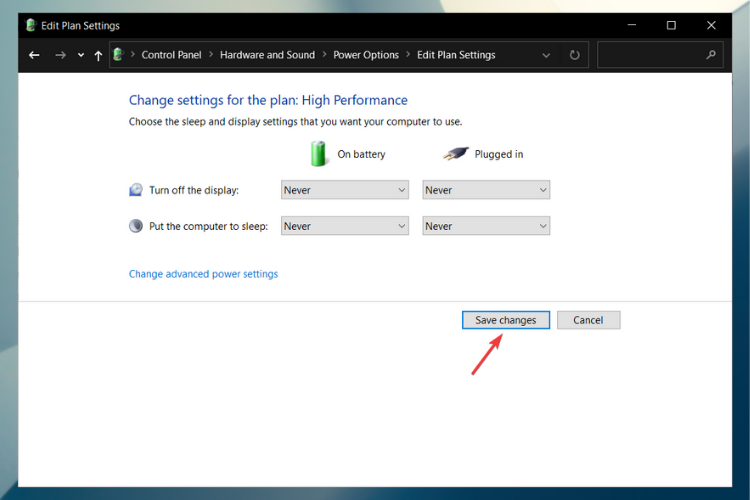750x500 pixels.
Task: Click the heading 'Change settings for the plan: High Performance'
Action: point(268,100)
